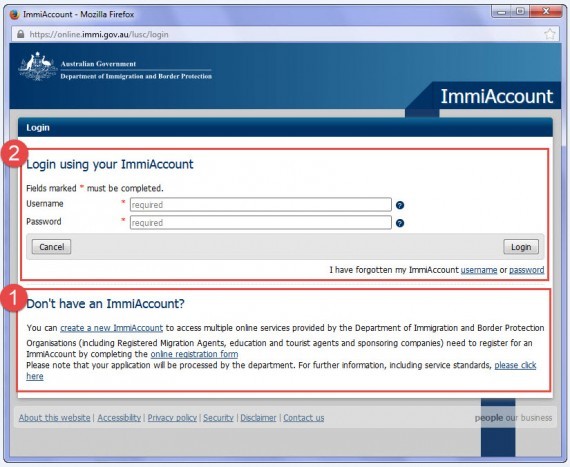Image resolution: width=570 pixels, height=467 pixels.
Task: Click the Password help question-mark icon
Action: pyautogui.click(x=400, y=223)
